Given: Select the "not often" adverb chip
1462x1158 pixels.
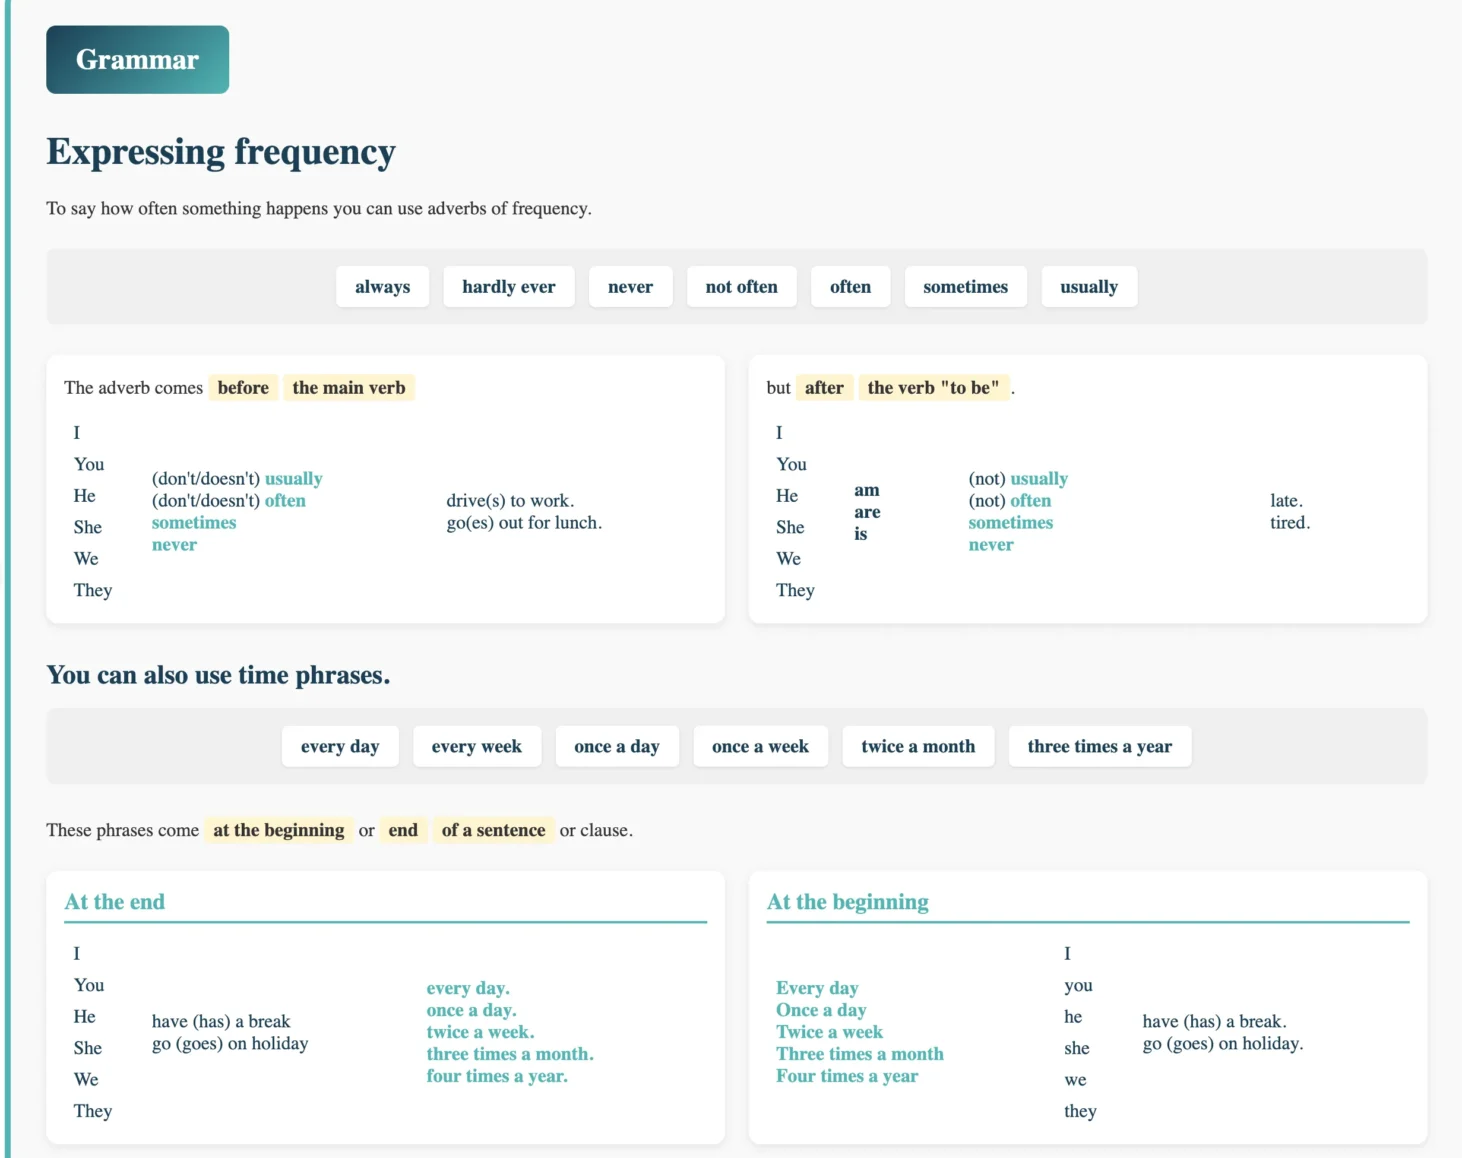Looking at the screenshot, I should tap(742, 287).
